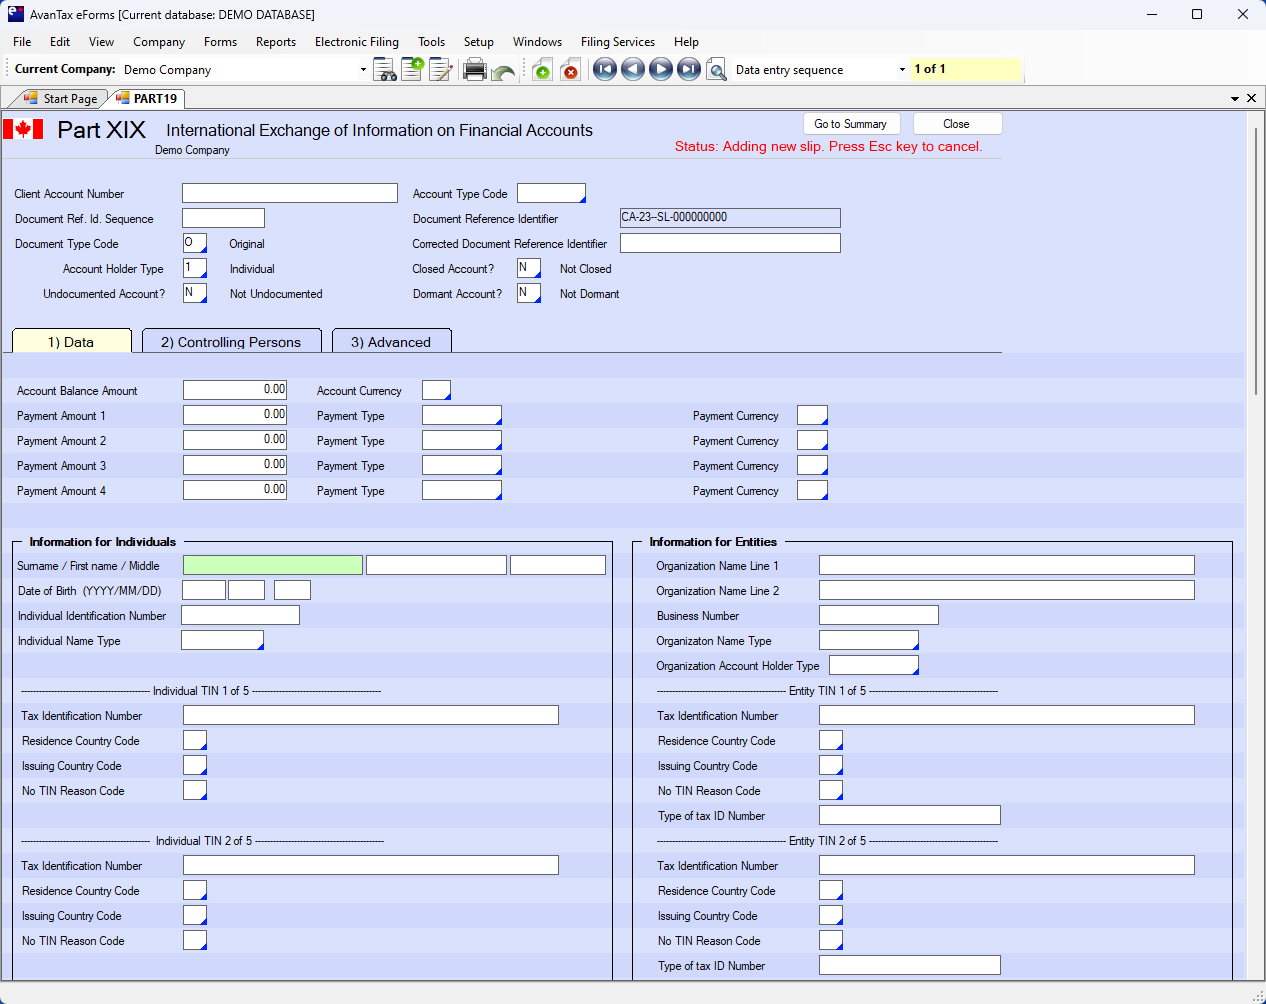Click the Go to Summary button

click(851, 124)
